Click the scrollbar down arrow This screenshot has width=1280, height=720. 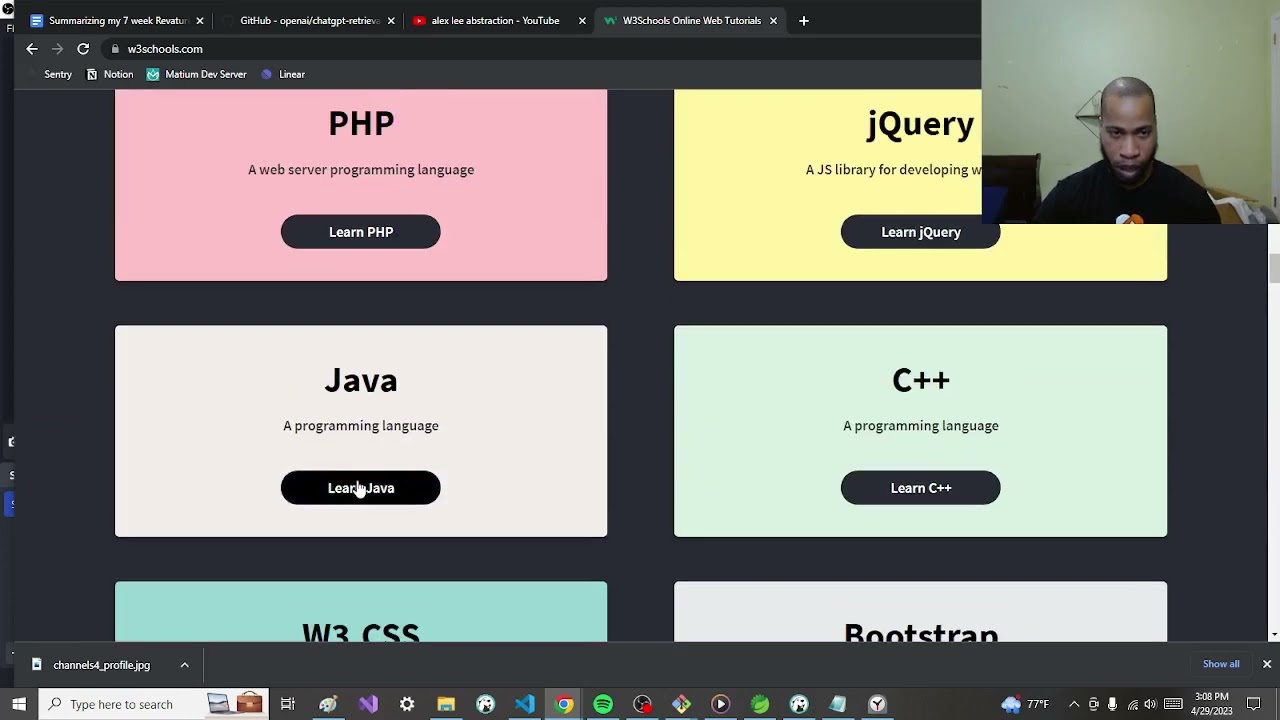(x=1273, y=634)
